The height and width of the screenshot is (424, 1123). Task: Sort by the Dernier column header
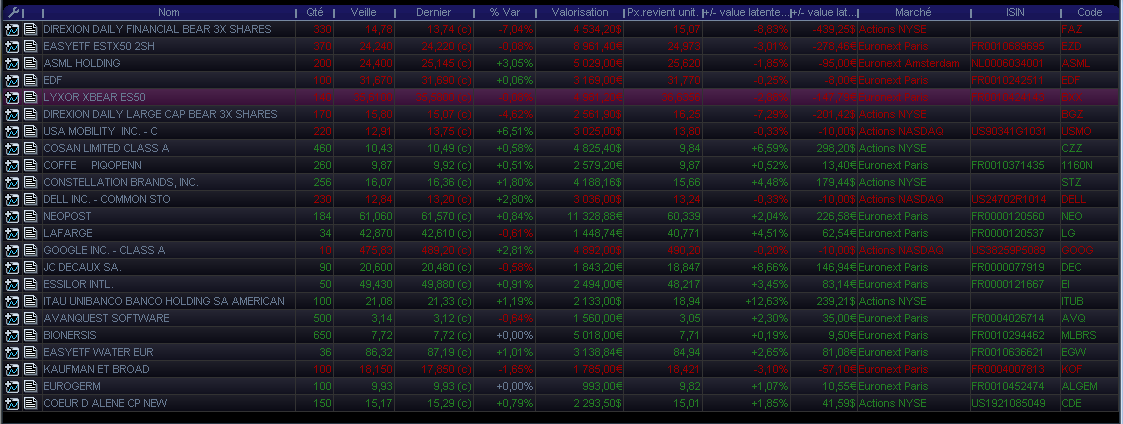point(434,13)
